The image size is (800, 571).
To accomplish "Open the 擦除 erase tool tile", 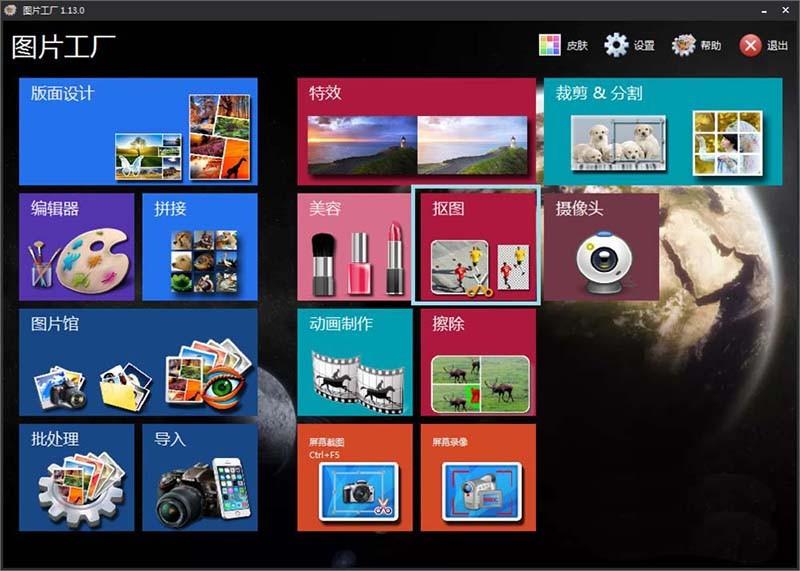I will tap(477, 362).
